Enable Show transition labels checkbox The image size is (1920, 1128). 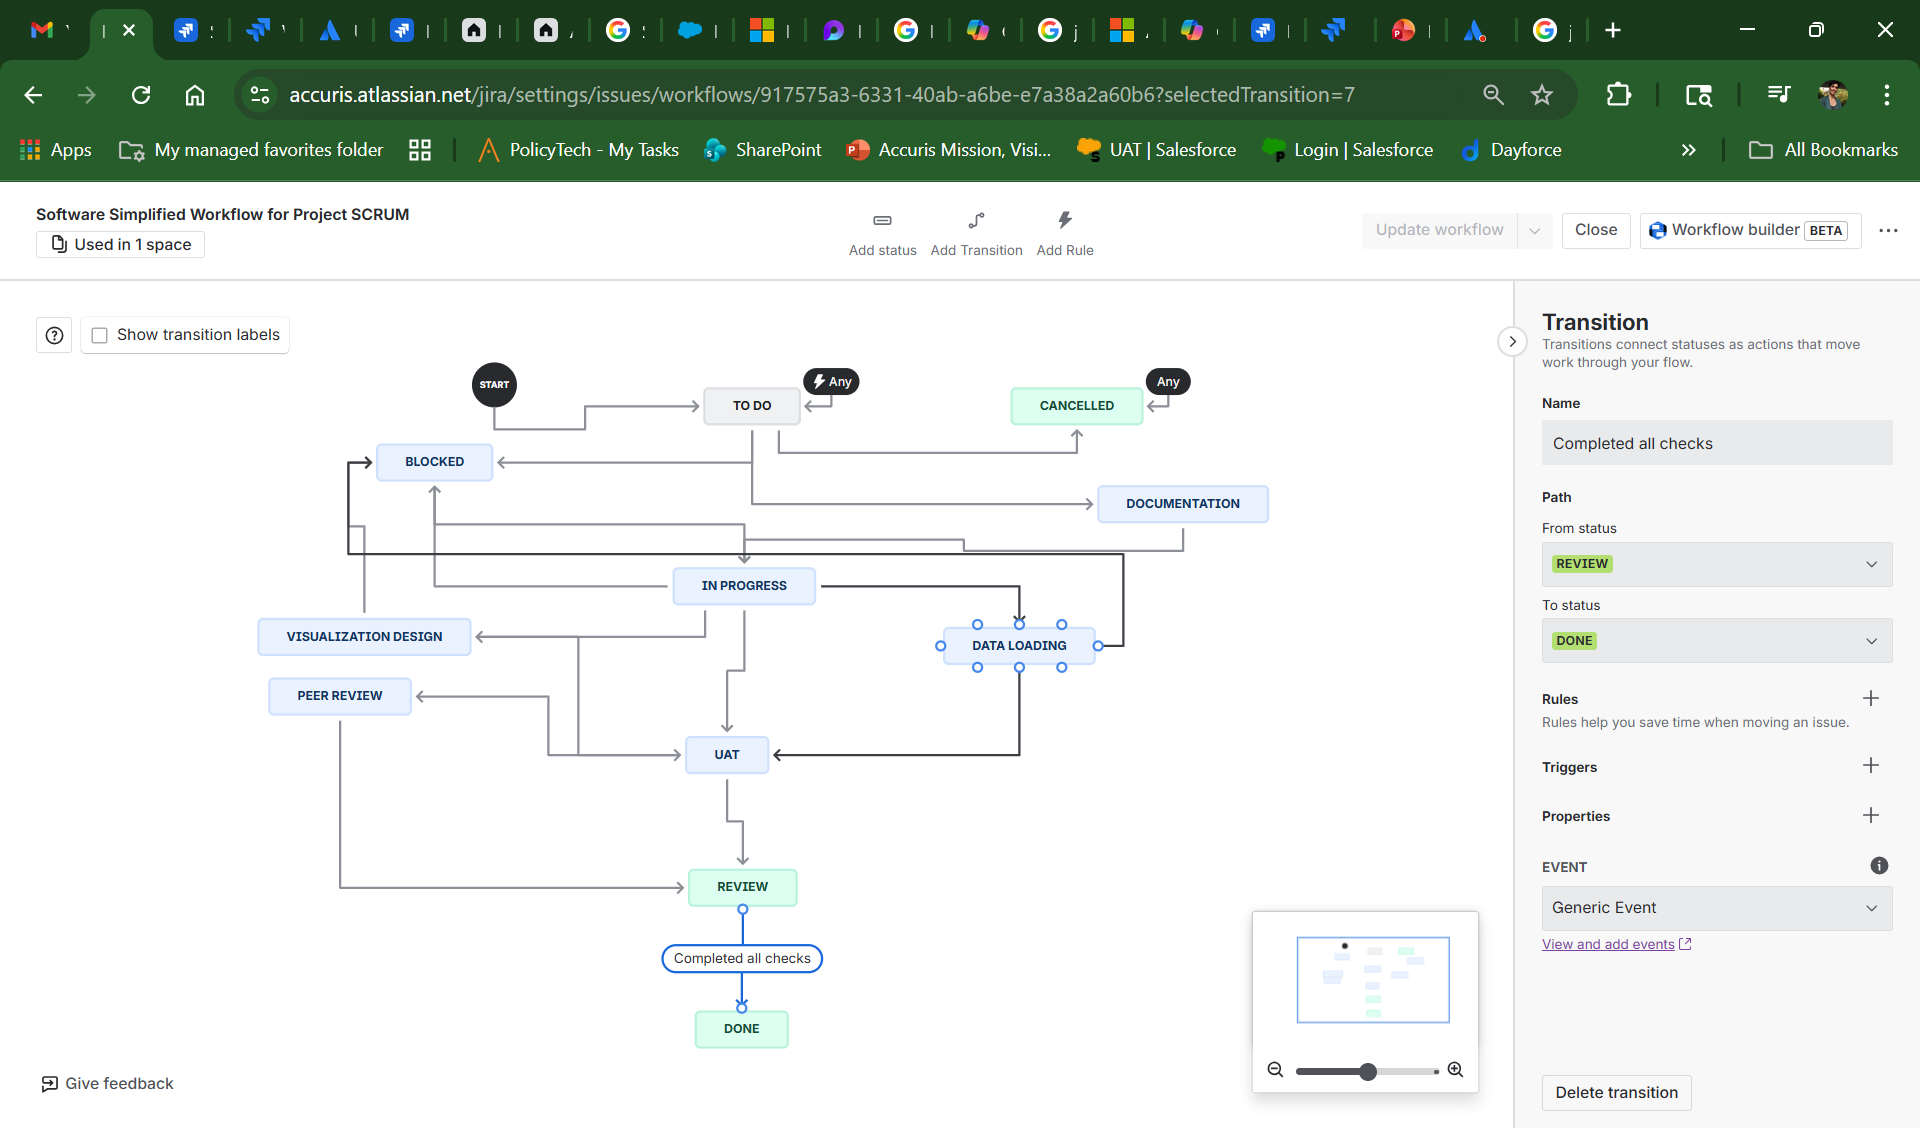[100, 335]
